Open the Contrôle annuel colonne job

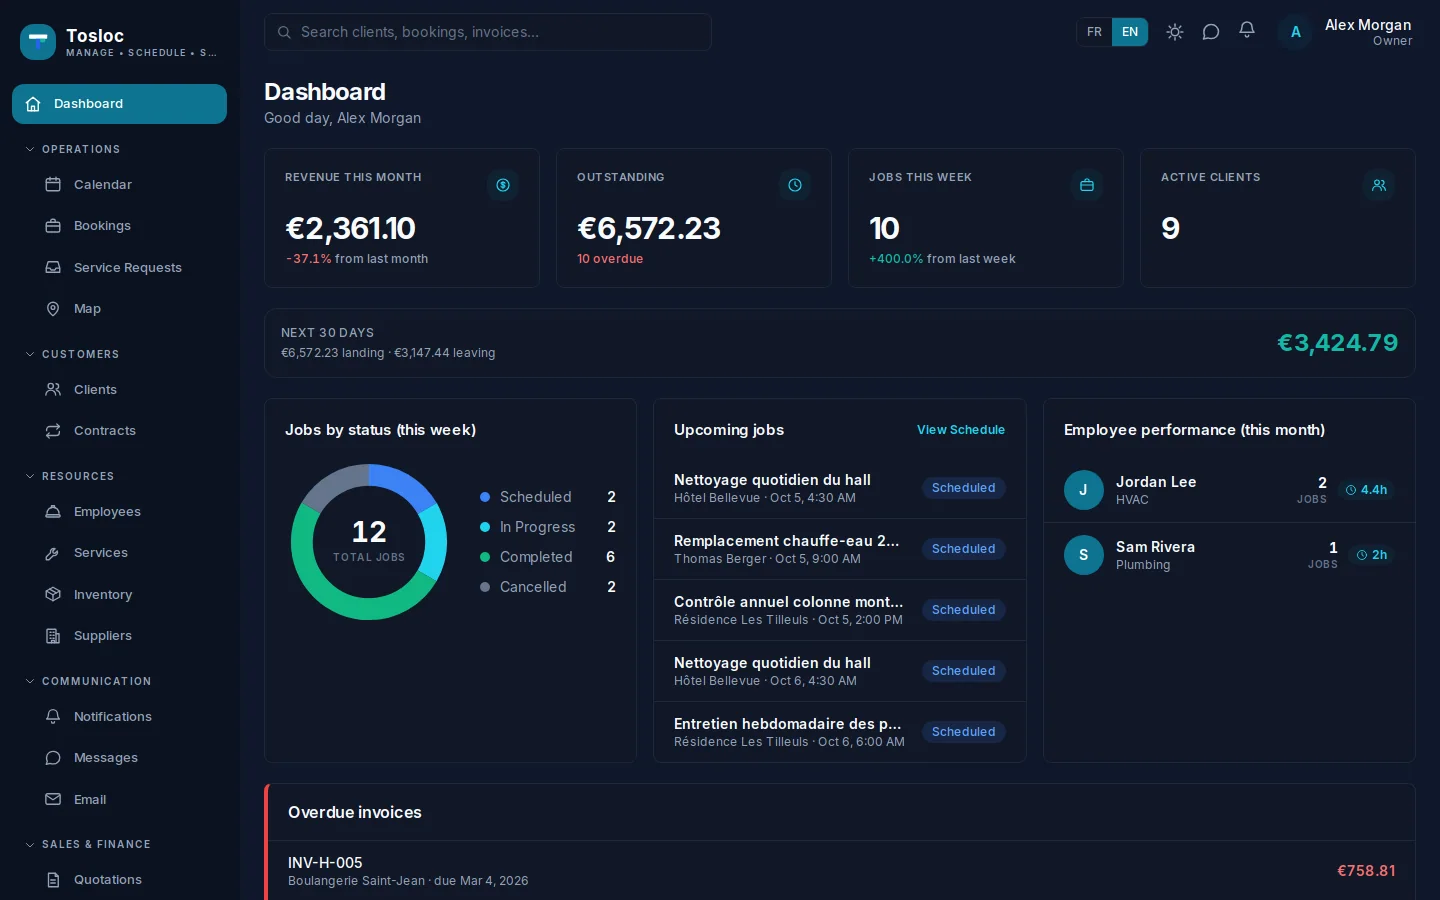coord(840,610)
